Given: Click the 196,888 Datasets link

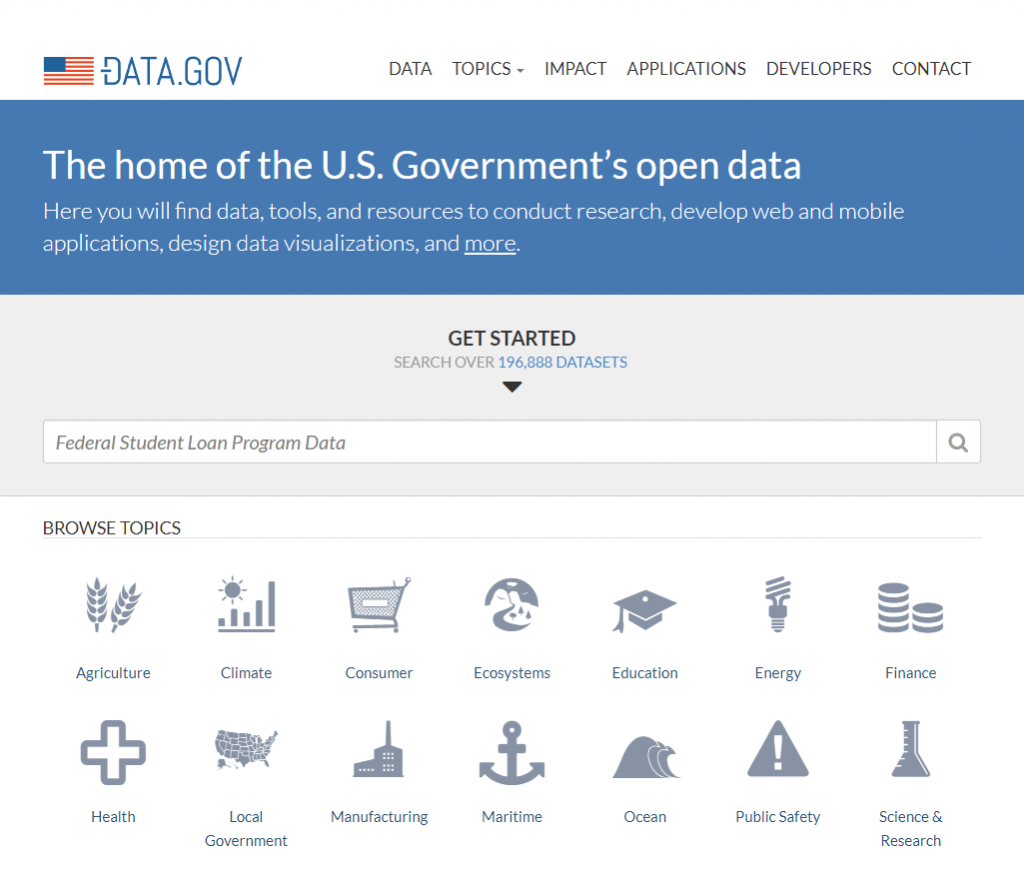Looking at the screenshot, I should click(x=562, y=363).
